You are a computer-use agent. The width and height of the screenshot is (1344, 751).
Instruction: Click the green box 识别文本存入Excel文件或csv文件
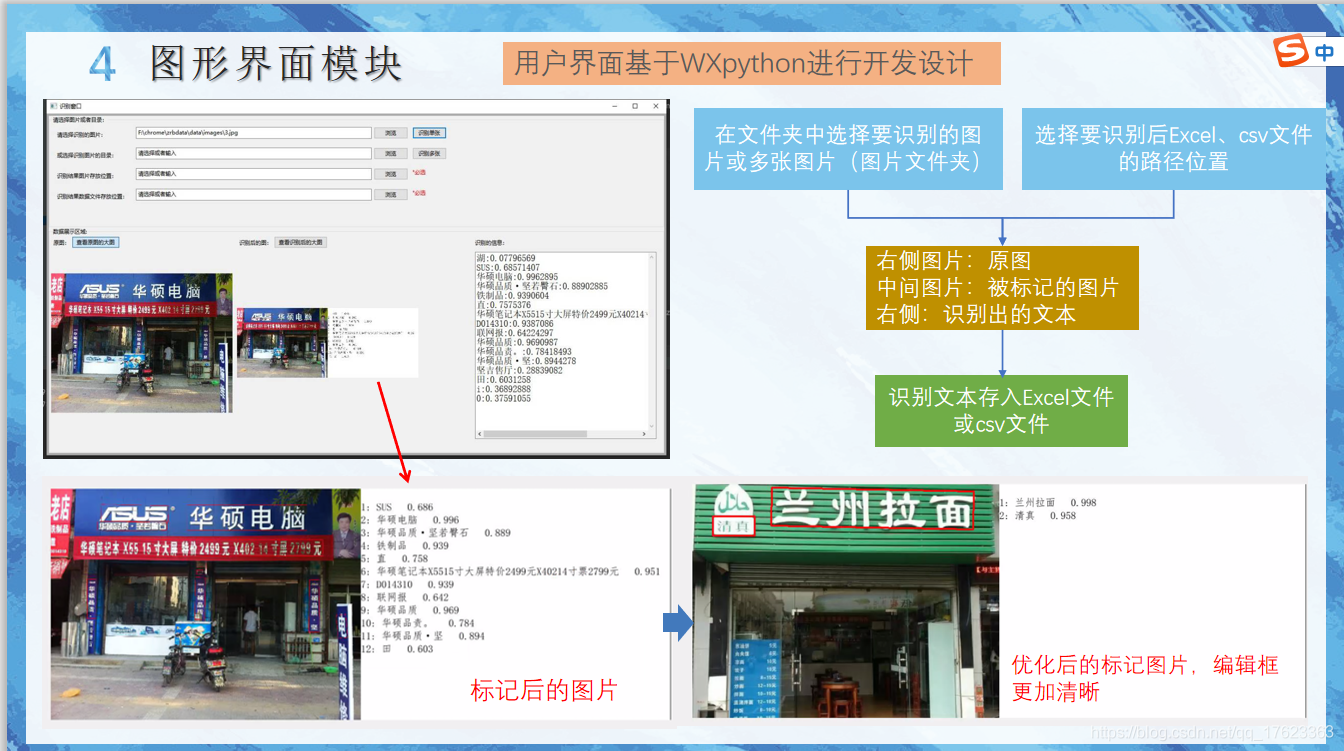click(x=1001, y=410)
